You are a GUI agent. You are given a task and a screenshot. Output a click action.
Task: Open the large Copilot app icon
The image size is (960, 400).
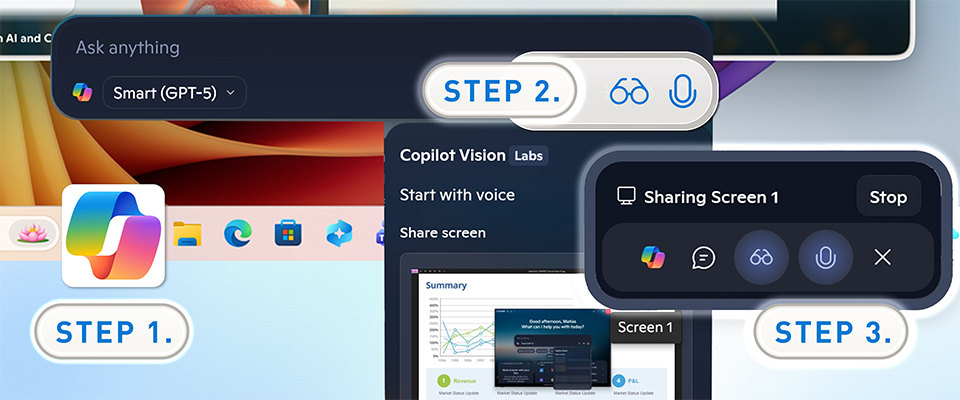(x=113, y=236)
